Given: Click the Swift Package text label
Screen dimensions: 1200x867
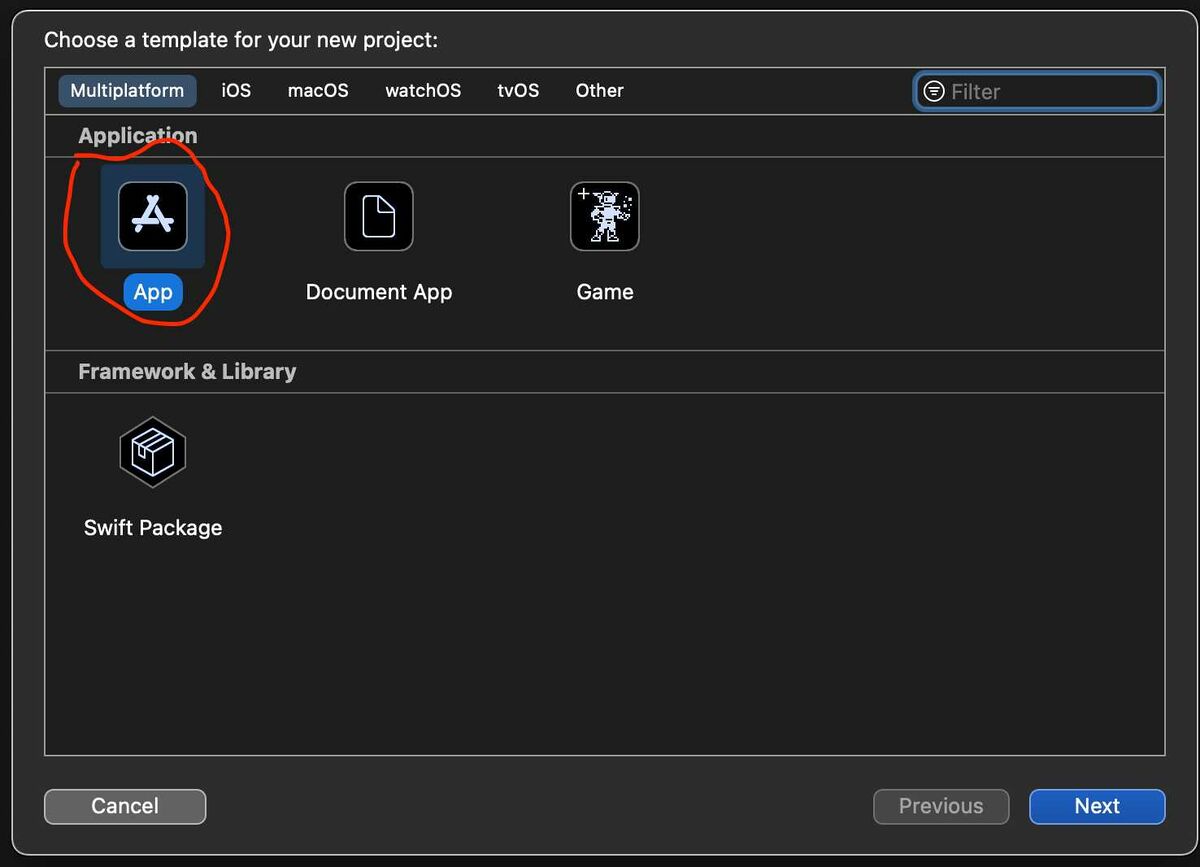Looking at the screenshot, I should pos(153,528).
